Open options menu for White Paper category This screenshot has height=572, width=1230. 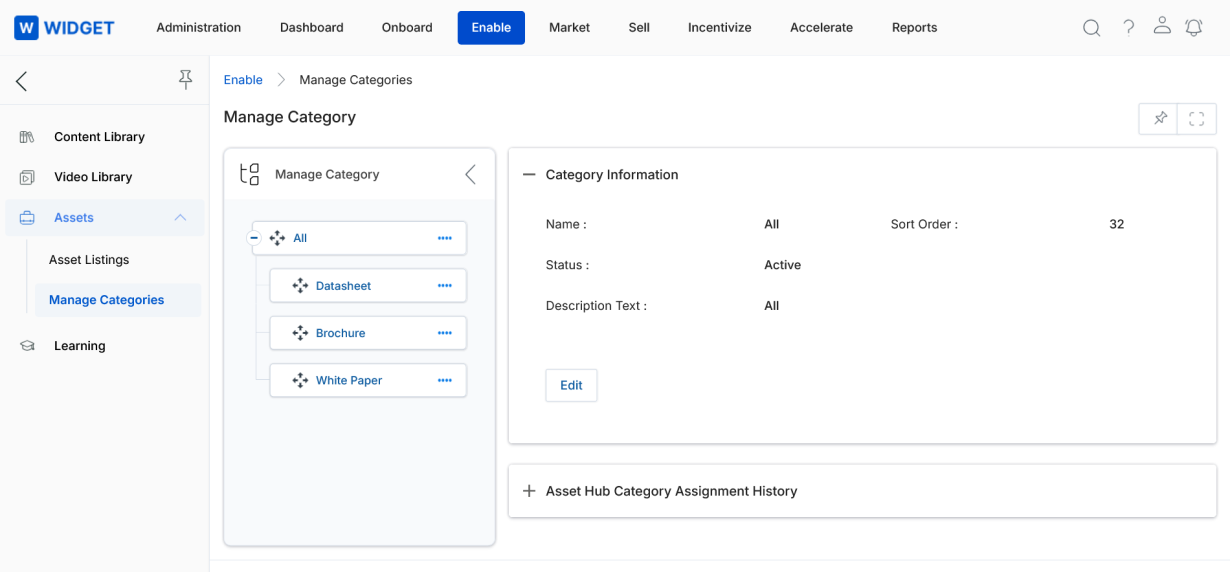click(445, 381)
